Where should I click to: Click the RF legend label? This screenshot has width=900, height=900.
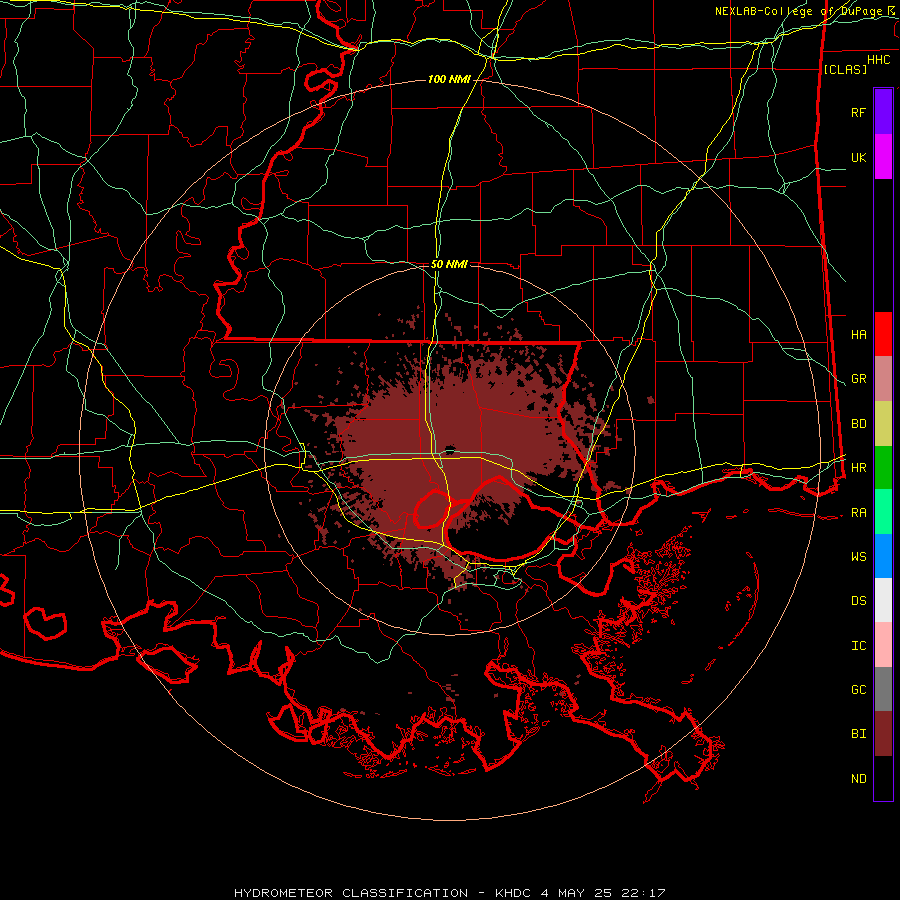point(858,112)
